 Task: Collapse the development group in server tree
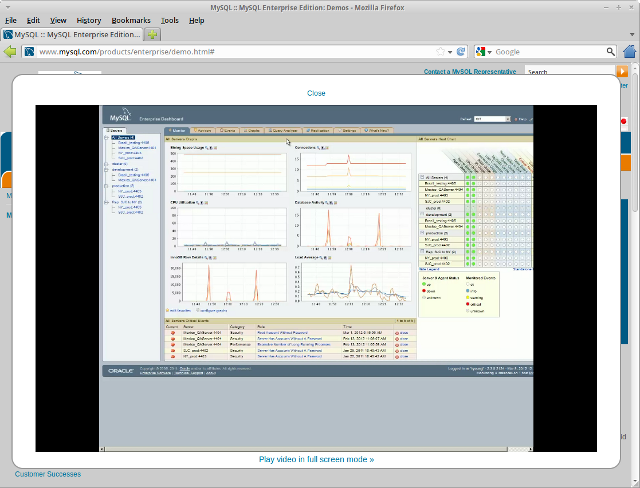coord(106,169)
